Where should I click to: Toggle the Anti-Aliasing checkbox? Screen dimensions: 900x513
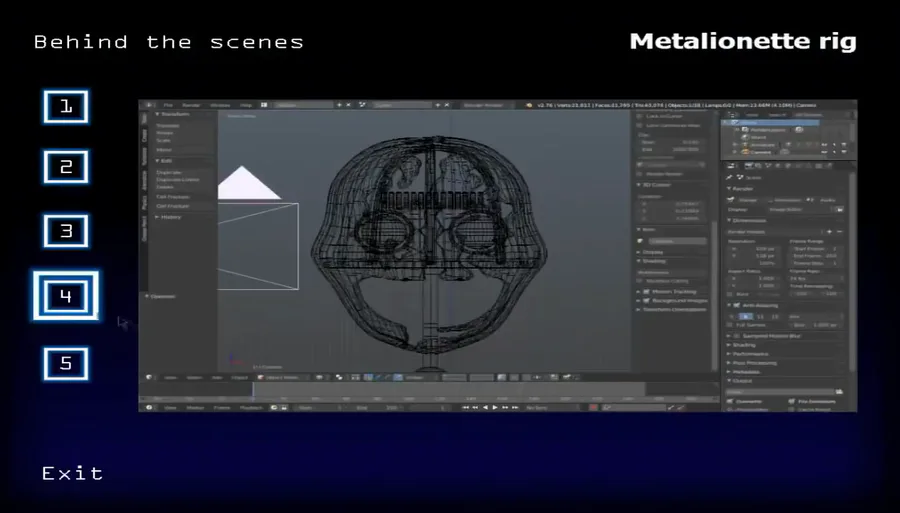click(737, 305)
